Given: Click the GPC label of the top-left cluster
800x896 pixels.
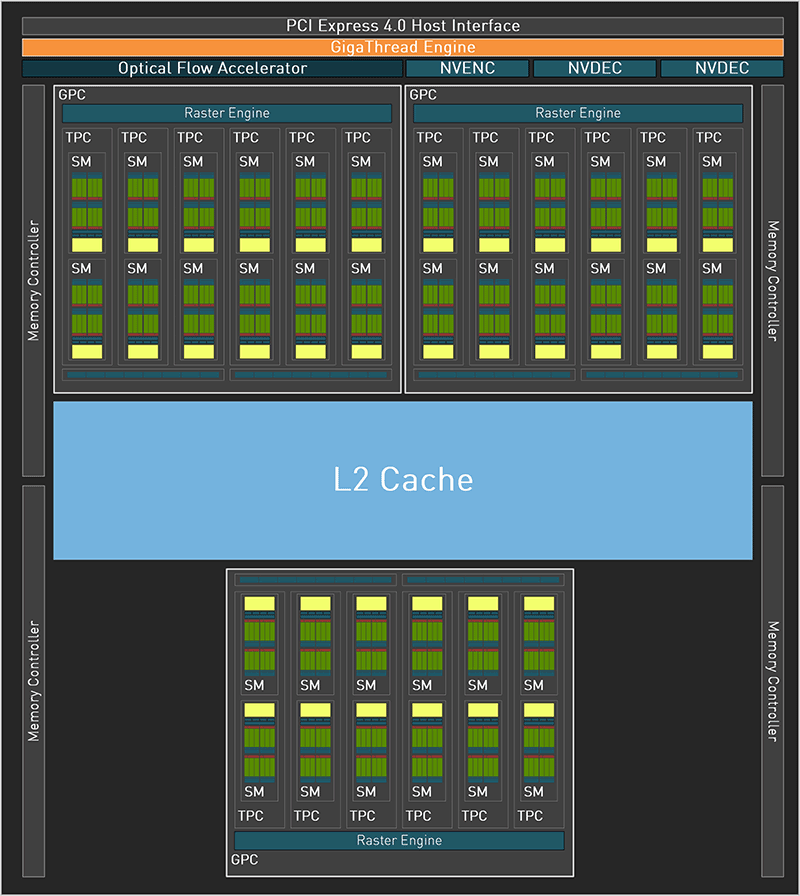Looking at the screenshot, I should click(x=72, y=94).
